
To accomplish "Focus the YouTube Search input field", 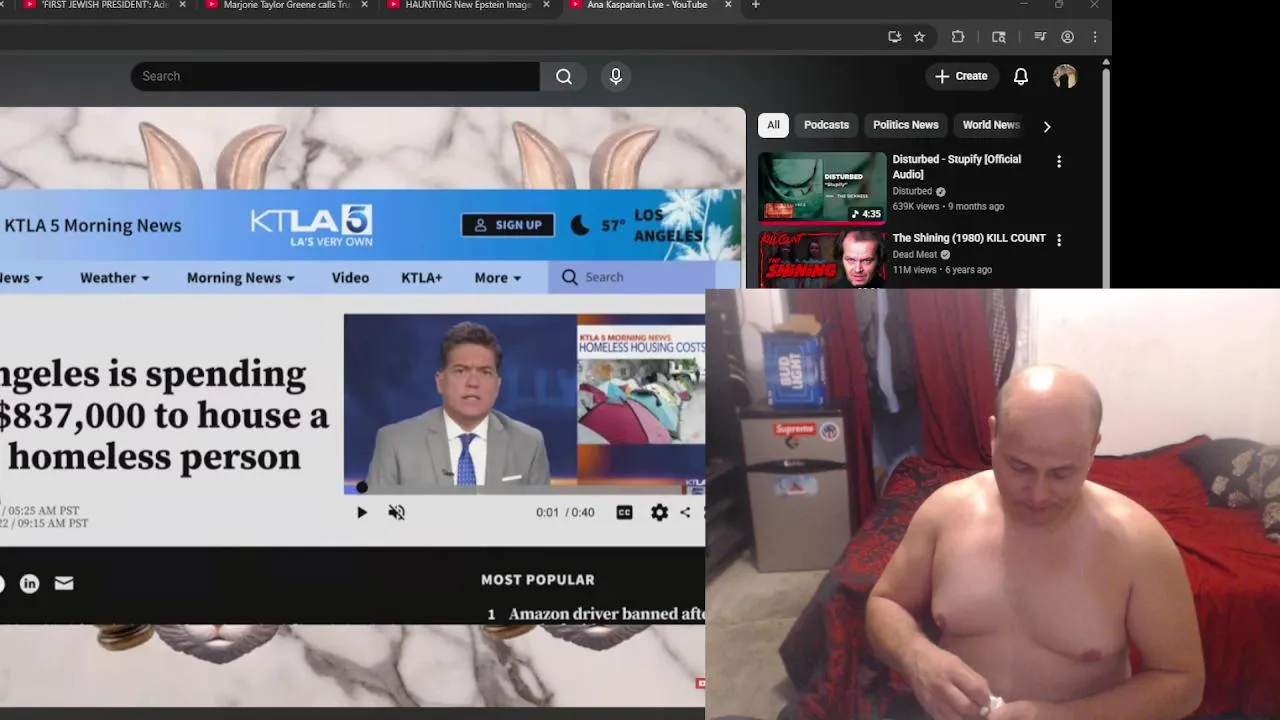I will click(x=335, y=76).
